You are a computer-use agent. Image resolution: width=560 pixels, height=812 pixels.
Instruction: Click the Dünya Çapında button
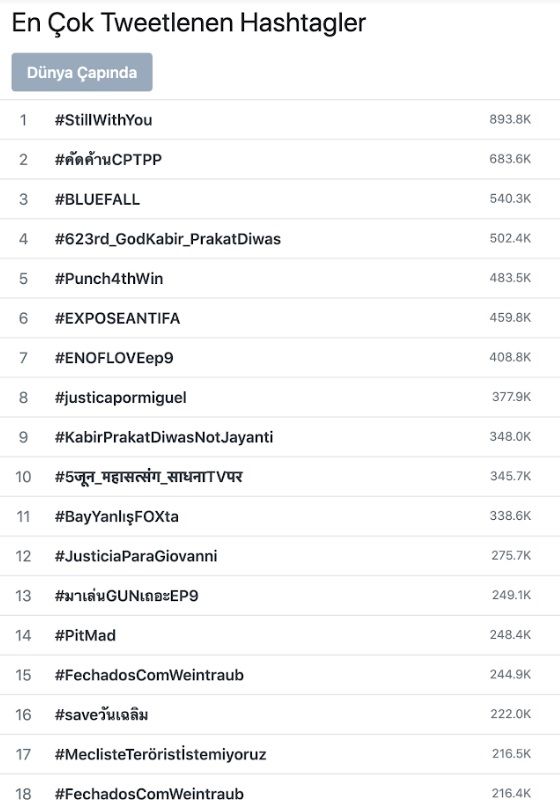point(82,72)
